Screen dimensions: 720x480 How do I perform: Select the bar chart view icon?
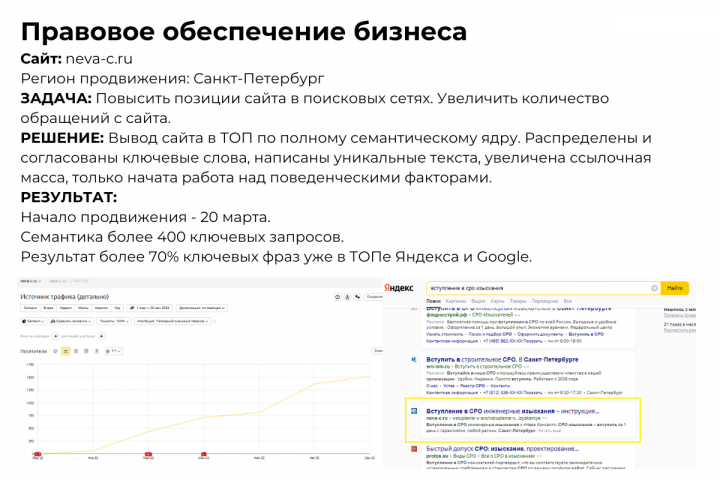pyautogui.click(x=86, y=351)
